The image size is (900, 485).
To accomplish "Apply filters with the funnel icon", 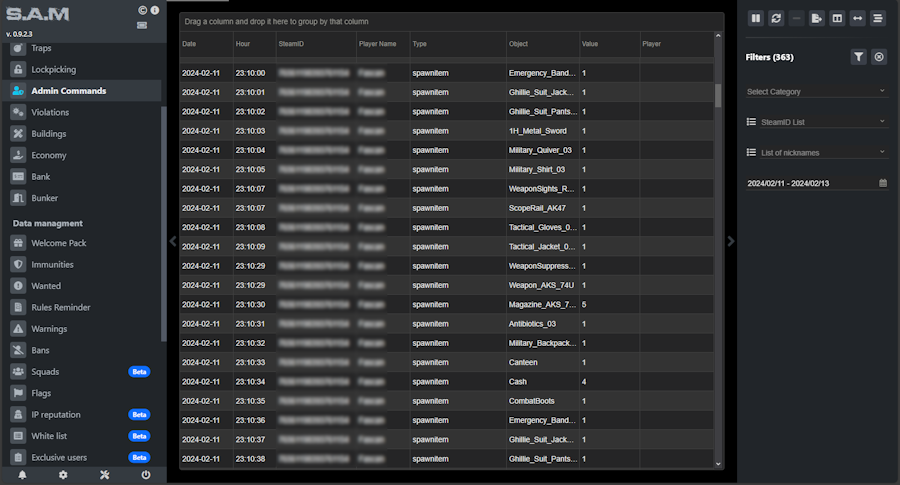I will pyautogui.click(x=858, y=57).
